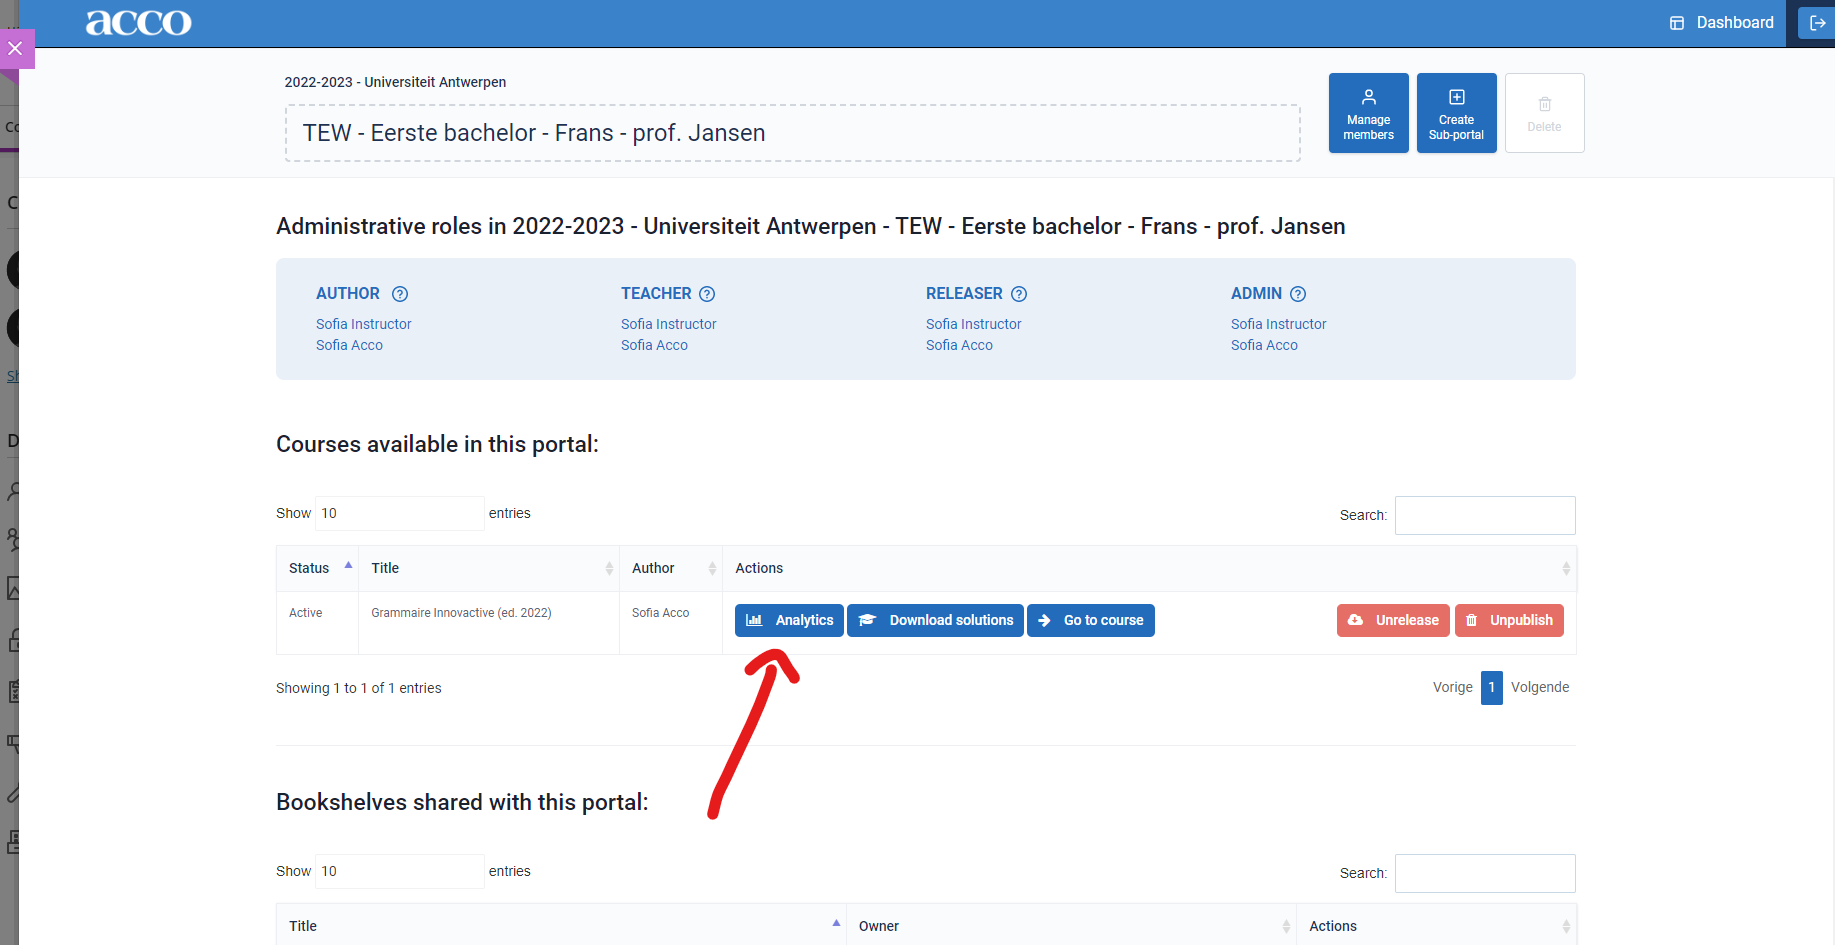Open the Show entries selector for bookshelves
This screenshot has width=1835, height=945.
[x=399, y=871]
